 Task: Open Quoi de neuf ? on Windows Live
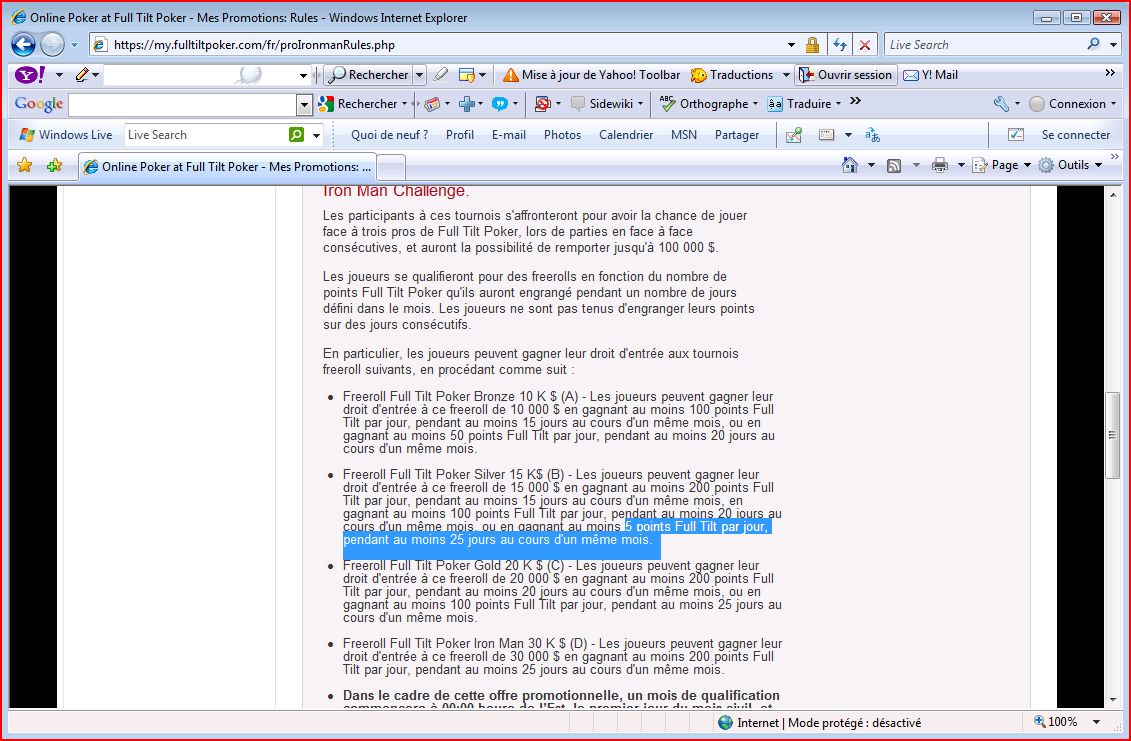coord(390,135)
